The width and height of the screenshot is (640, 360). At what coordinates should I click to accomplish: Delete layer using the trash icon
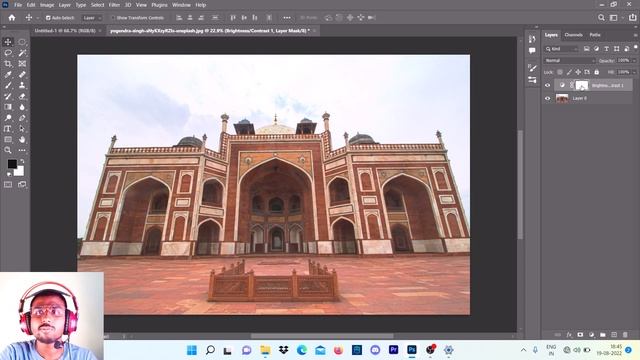click(x=625, y=335)
